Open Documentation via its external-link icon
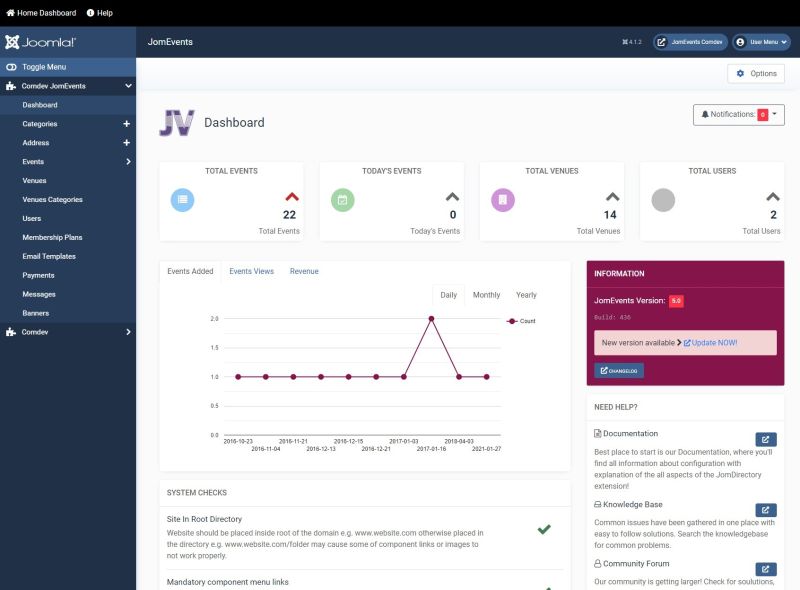Viewport: 800px width, 590px height. [765, 439]
